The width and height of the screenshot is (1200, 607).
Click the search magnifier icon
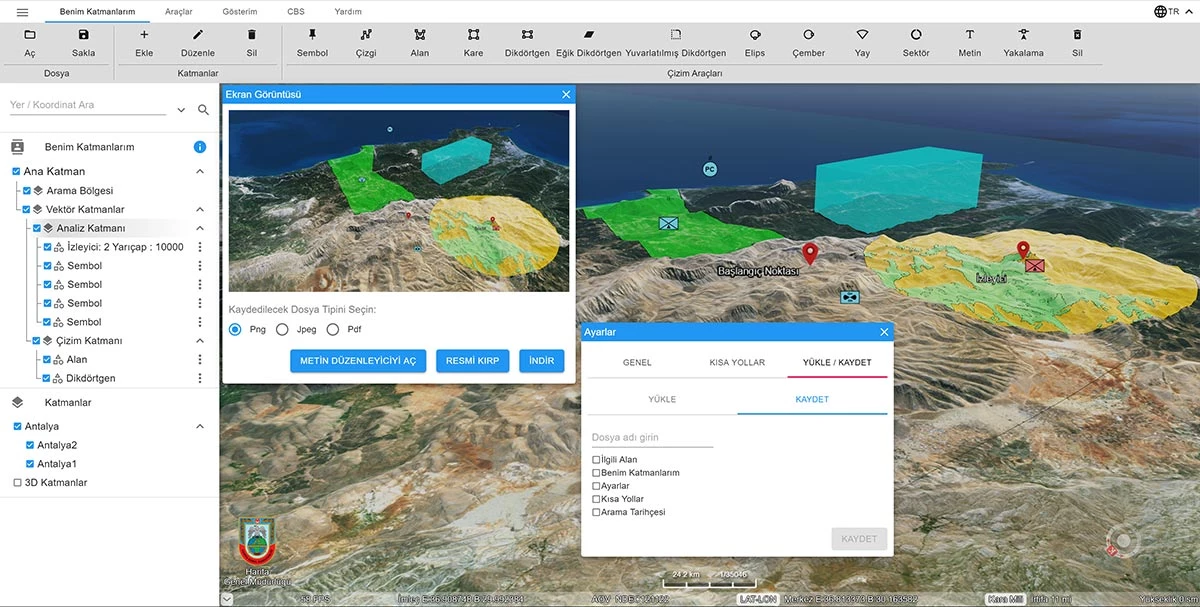[204, 110]
